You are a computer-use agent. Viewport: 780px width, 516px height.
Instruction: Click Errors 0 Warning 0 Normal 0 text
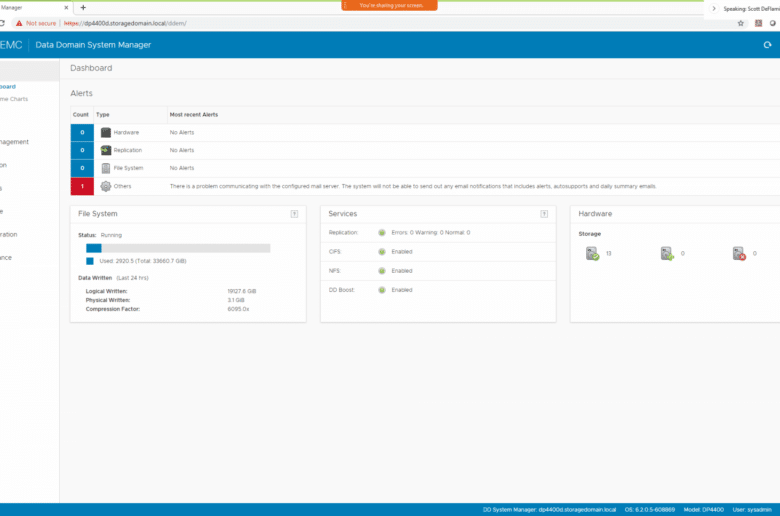point(430,232)
